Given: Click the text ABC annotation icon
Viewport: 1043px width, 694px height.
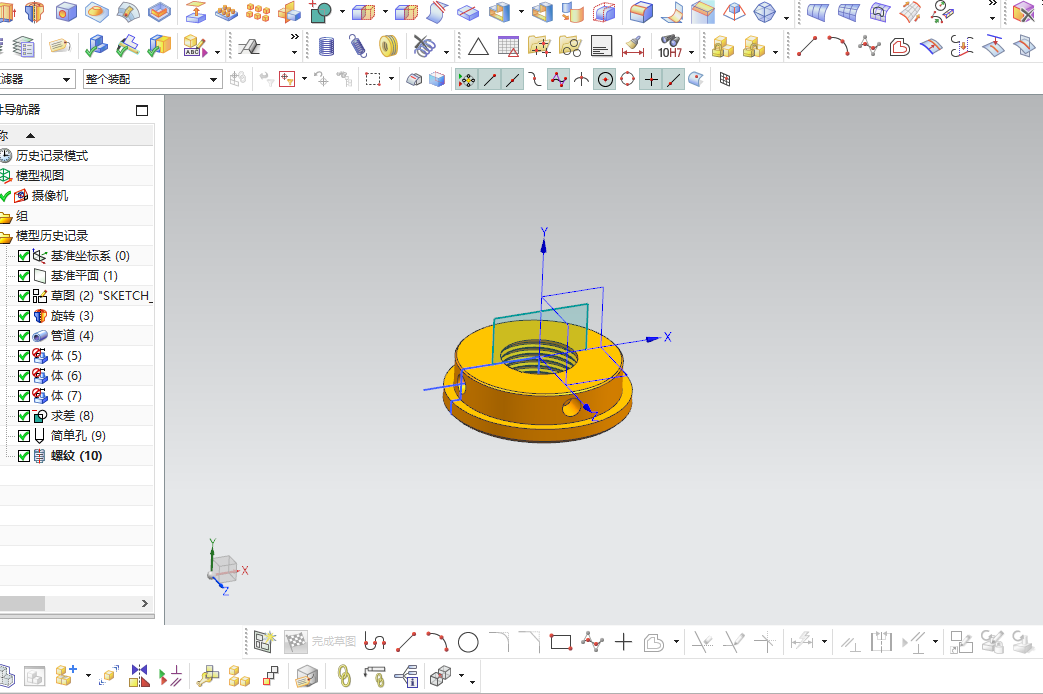Looking at the screenshot, I should [x=195, y=47].
